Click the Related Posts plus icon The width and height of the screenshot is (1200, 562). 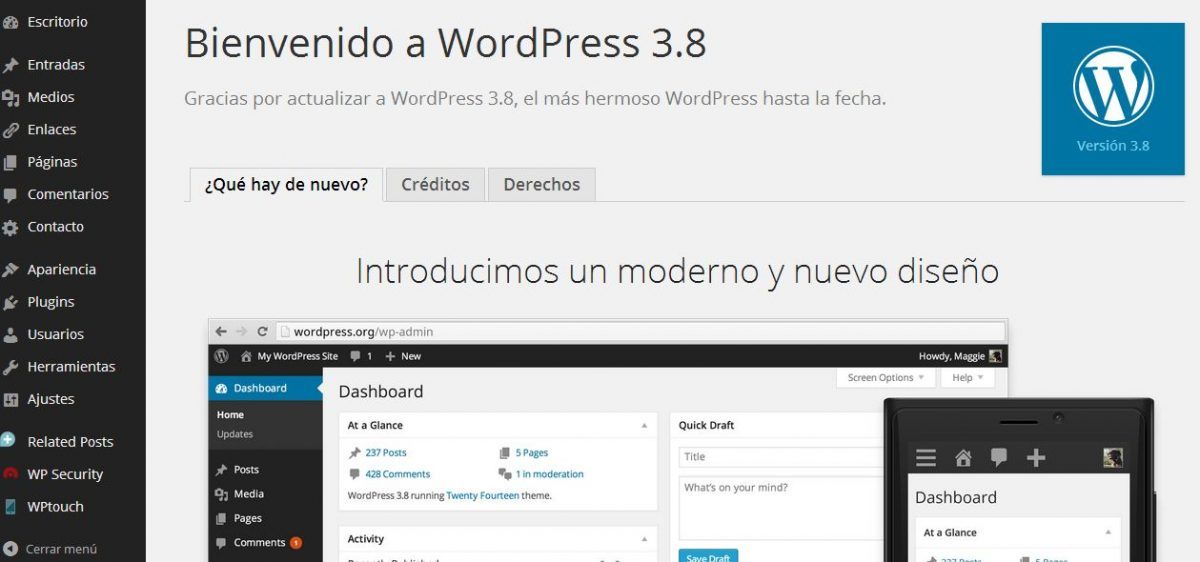point(9,440)
